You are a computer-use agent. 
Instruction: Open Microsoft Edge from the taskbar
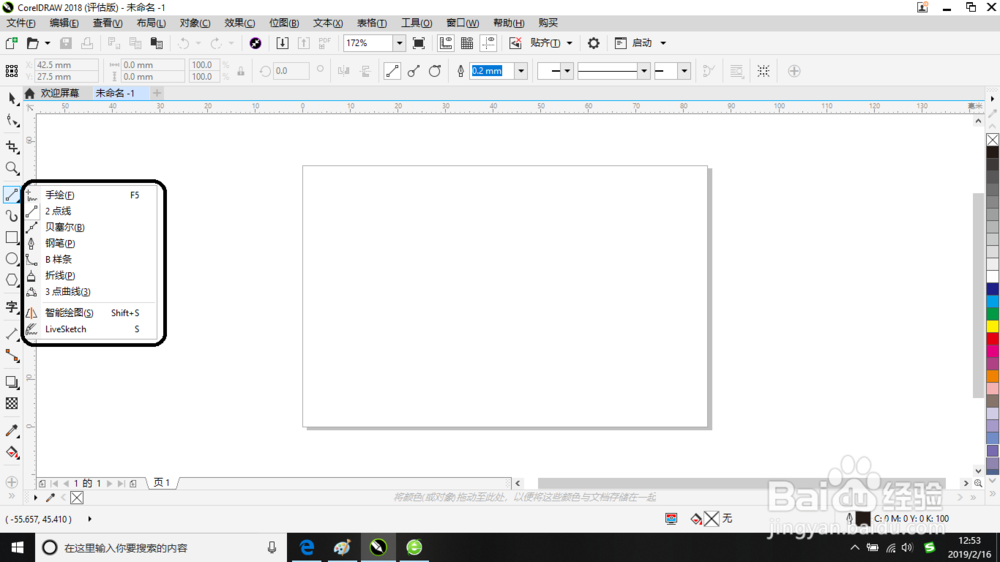tap(307, 547)
